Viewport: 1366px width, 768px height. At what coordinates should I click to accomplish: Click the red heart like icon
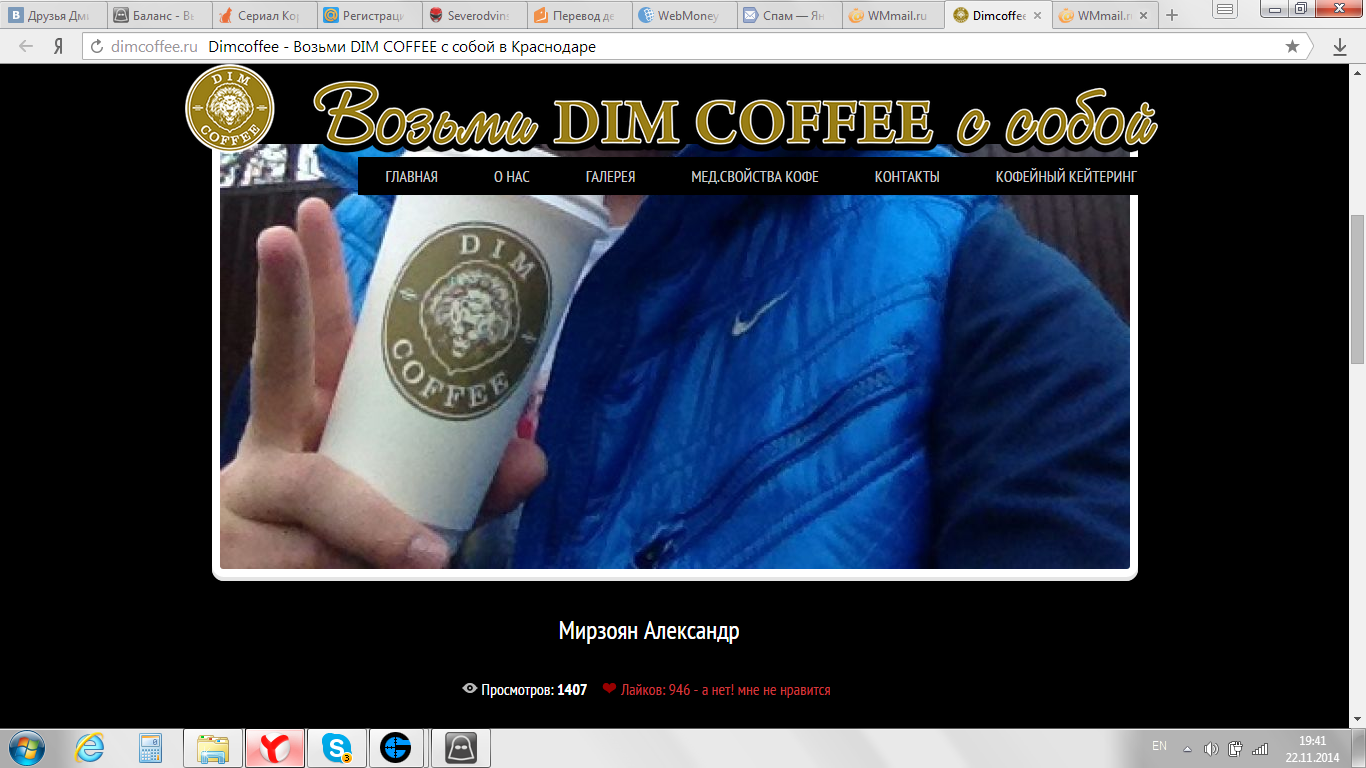pos(609,688)
